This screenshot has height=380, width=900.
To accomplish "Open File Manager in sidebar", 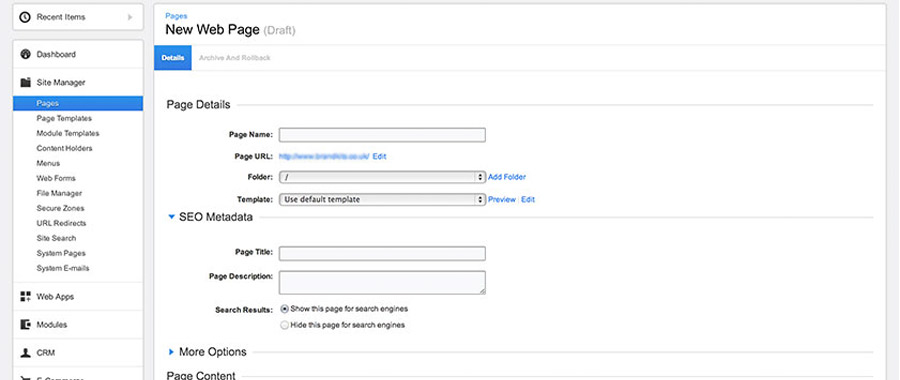I will (59, 193).
